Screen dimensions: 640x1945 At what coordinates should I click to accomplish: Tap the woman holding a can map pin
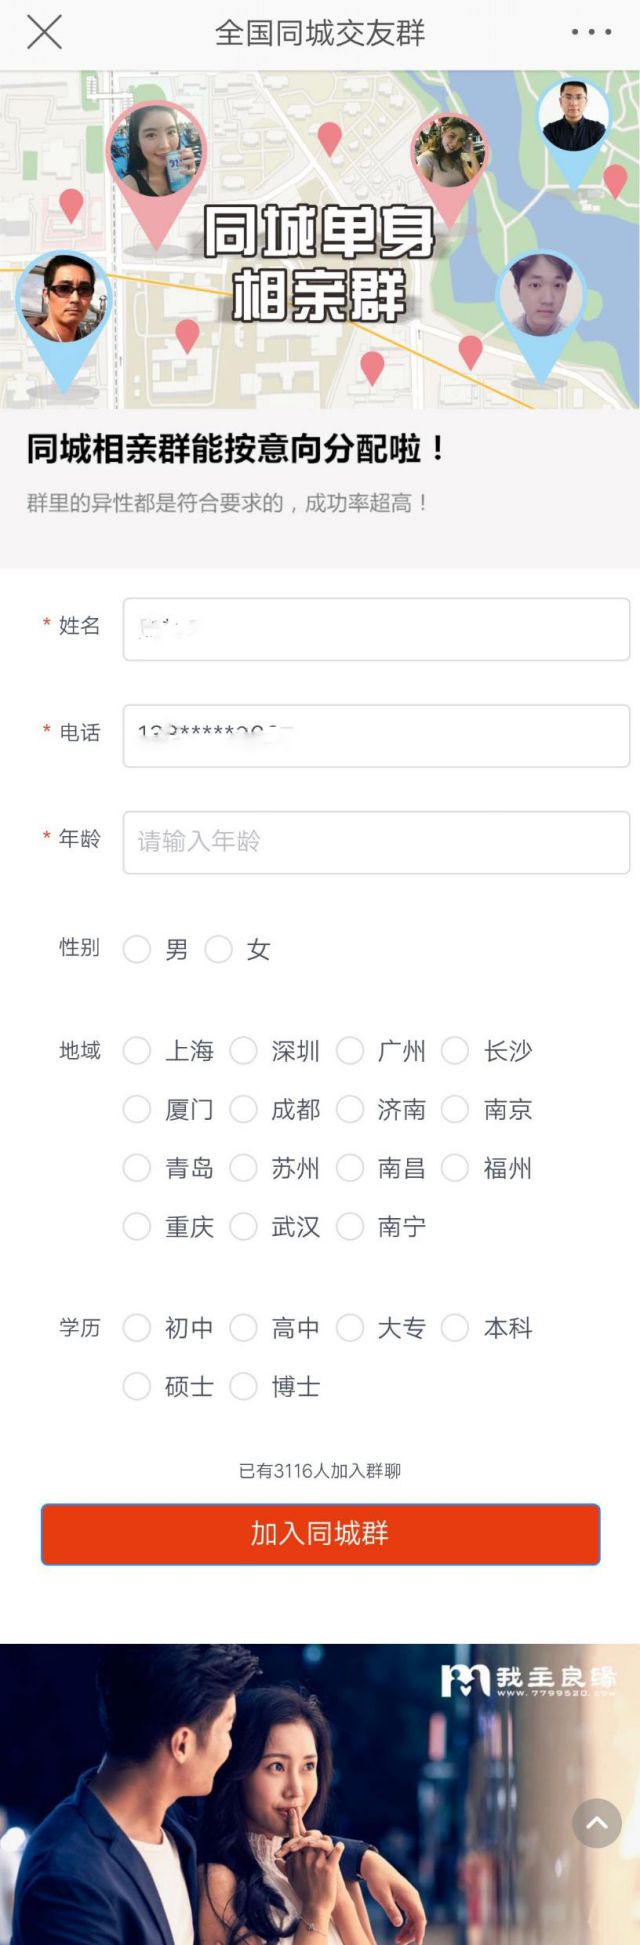point(156,152)
